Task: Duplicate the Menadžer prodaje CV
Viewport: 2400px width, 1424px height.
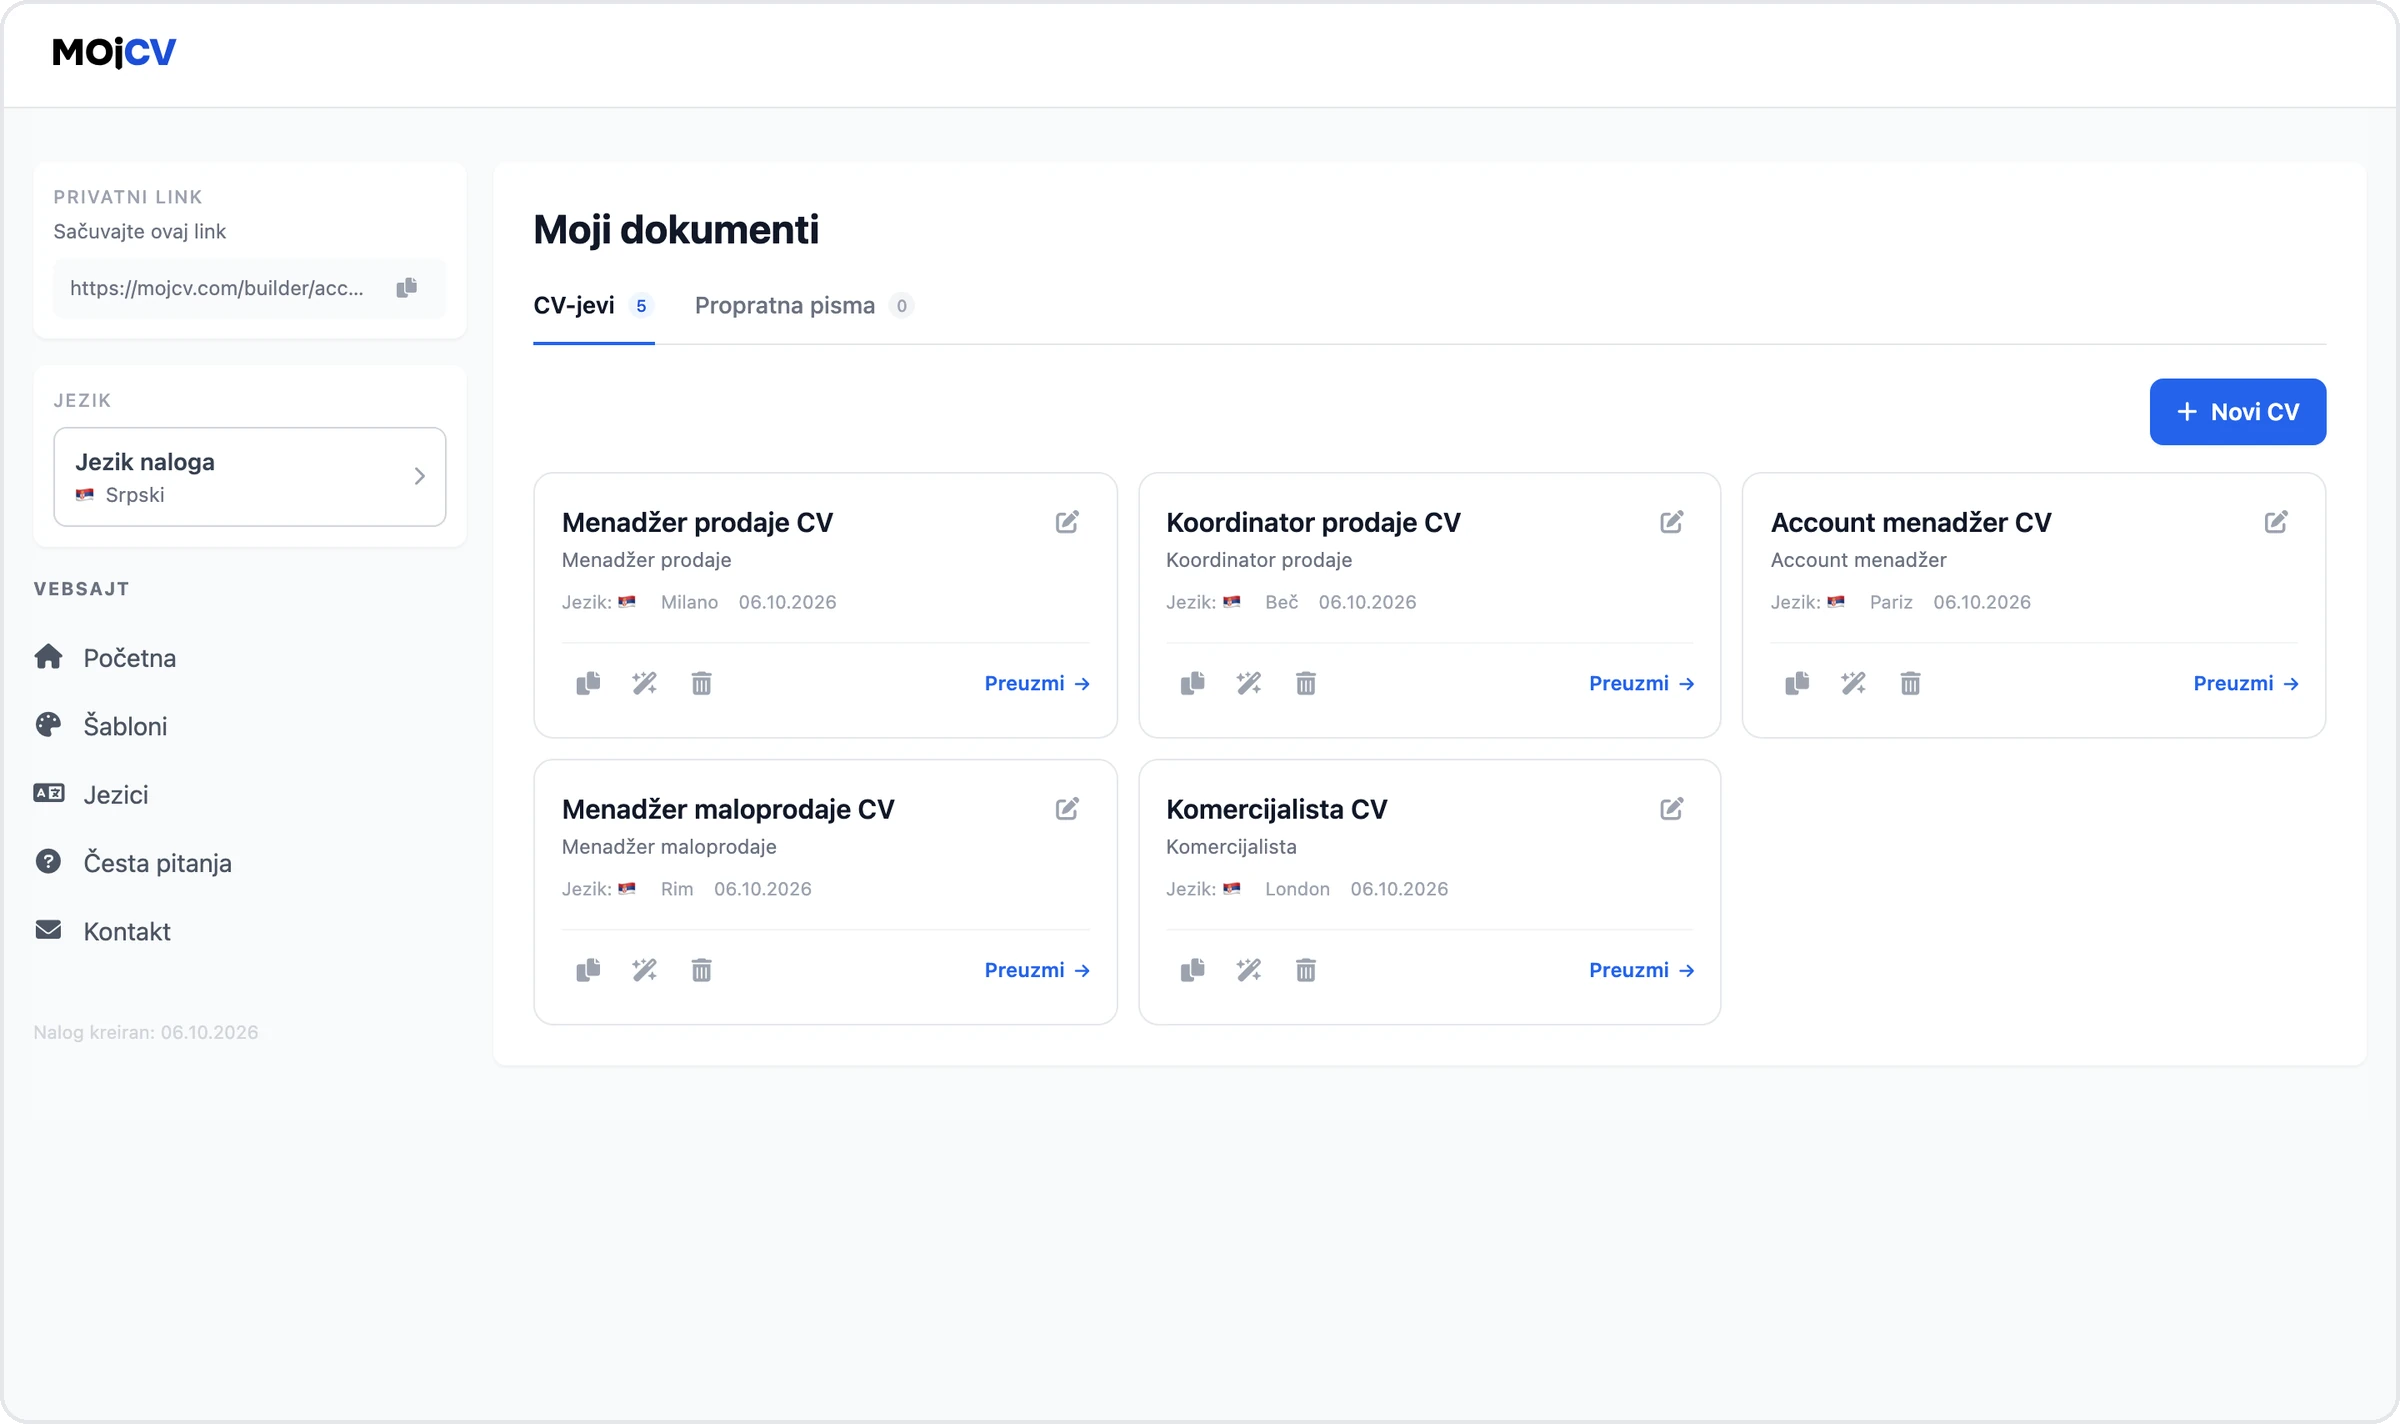Action: click(588, 683)
